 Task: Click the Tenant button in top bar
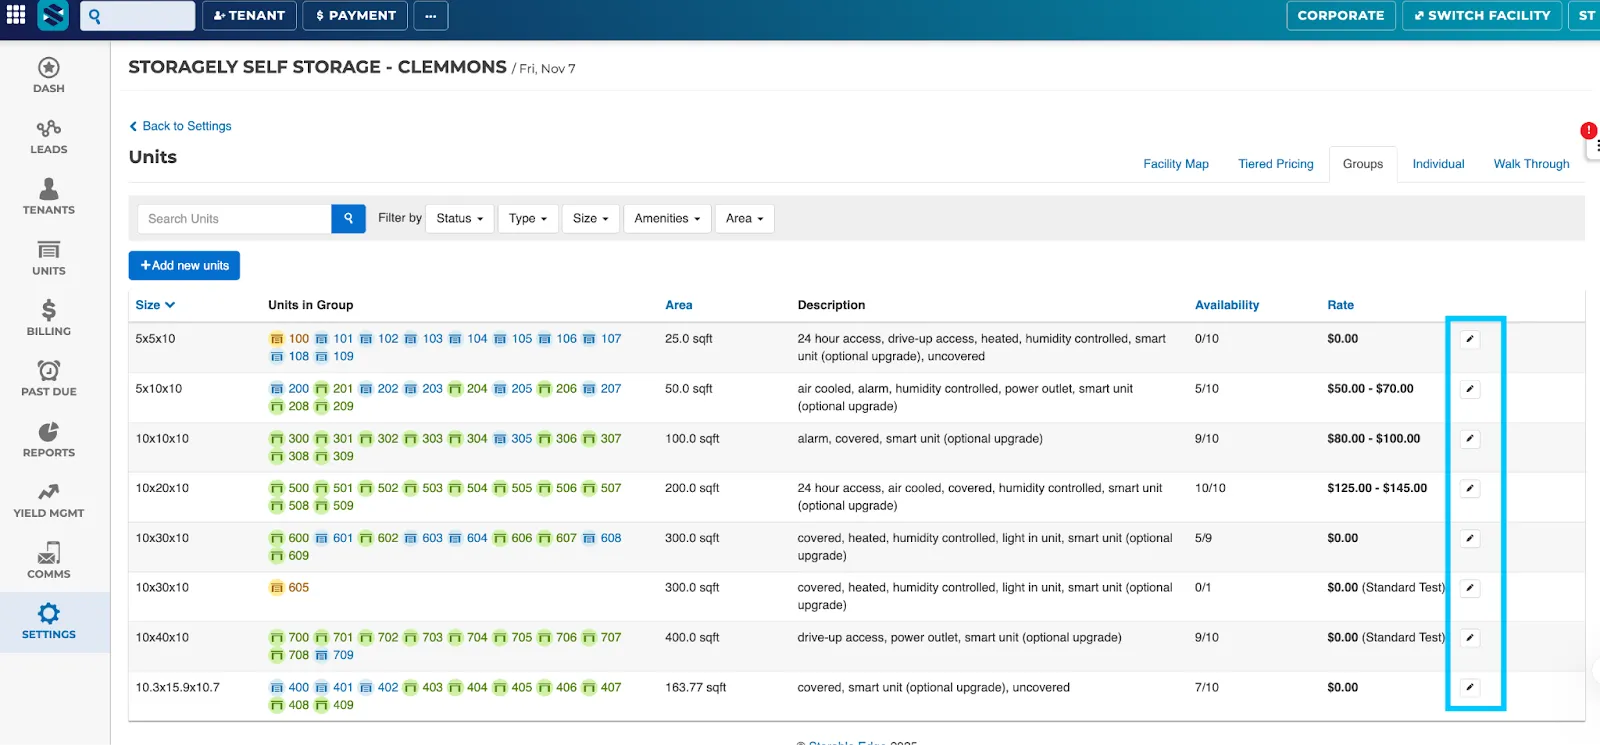(x=249, y=15)
